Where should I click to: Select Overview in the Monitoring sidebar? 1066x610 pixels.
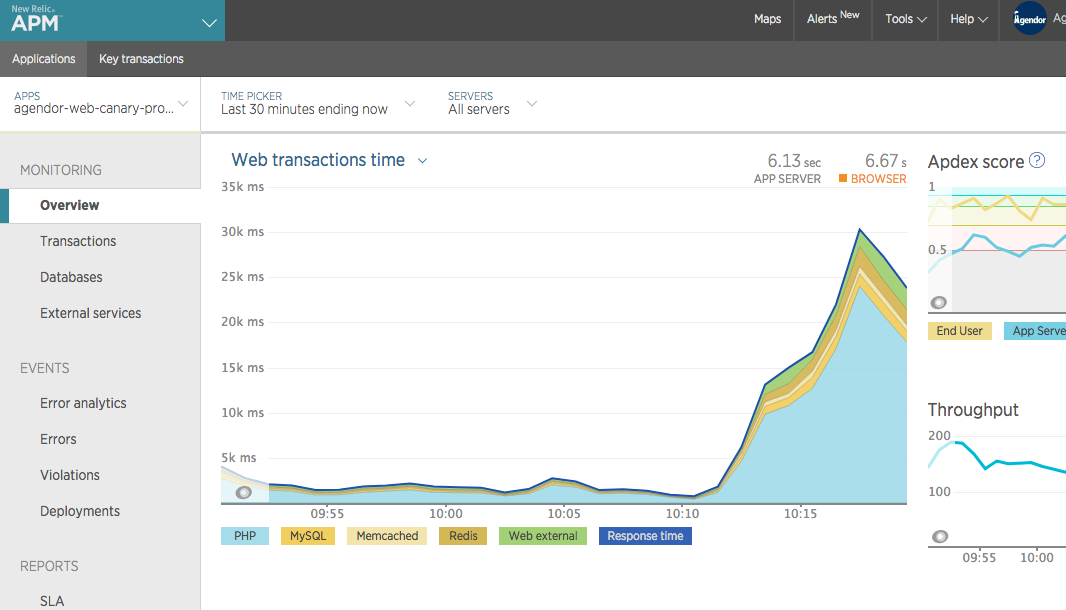101,205
